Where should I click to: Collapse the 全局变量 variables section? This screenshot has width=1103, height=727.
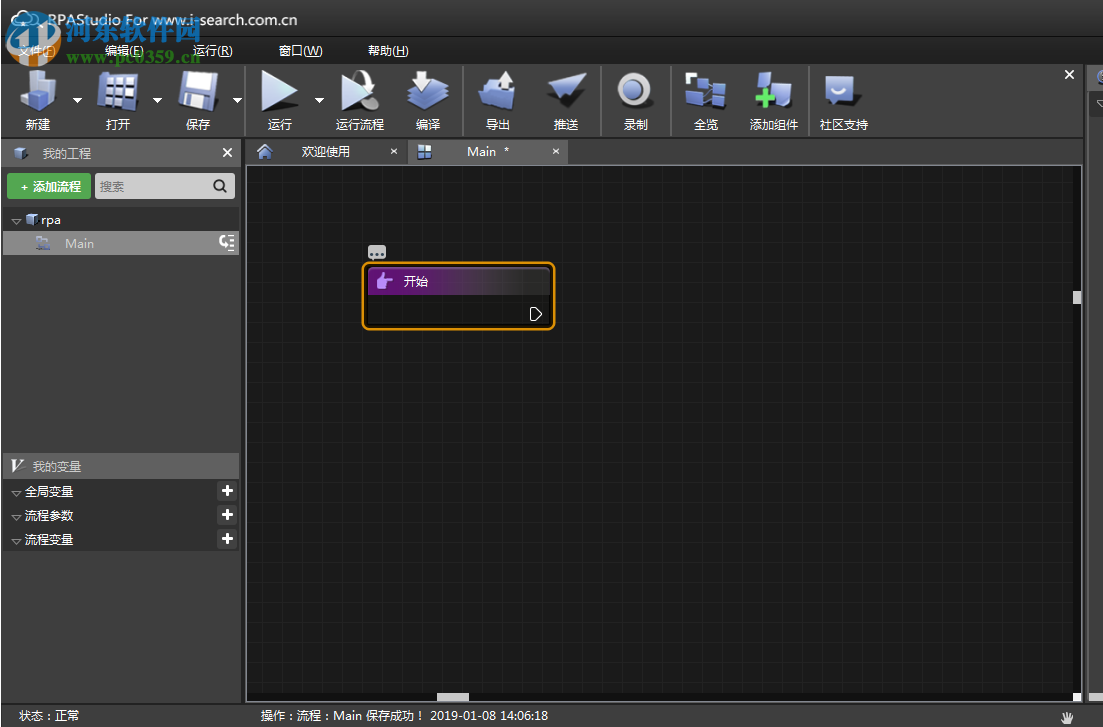[16, 492]
